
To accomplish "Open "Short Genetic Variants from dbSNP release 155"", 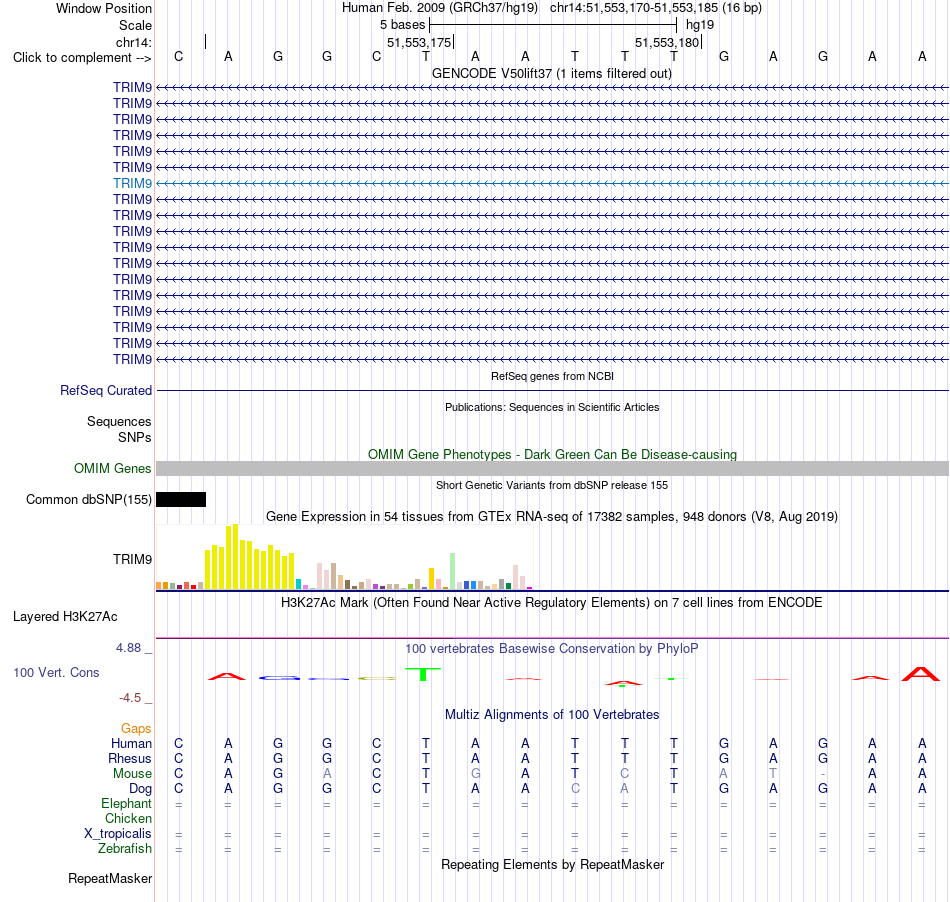I will (x=552, y=485).
